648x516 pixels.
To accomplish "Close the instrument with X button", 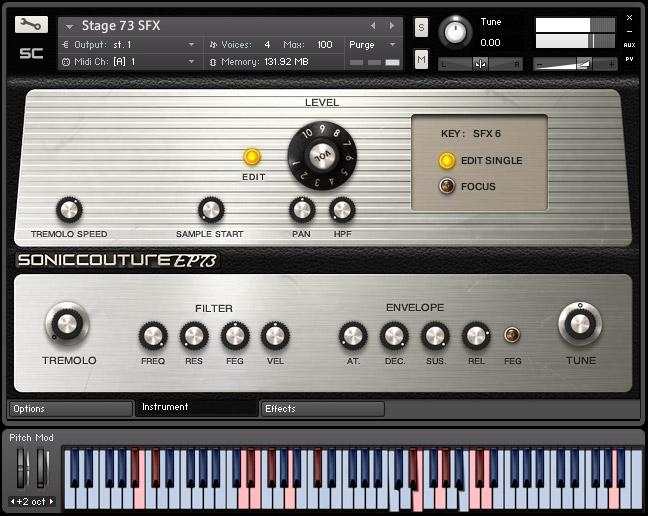I will (629, 17).
